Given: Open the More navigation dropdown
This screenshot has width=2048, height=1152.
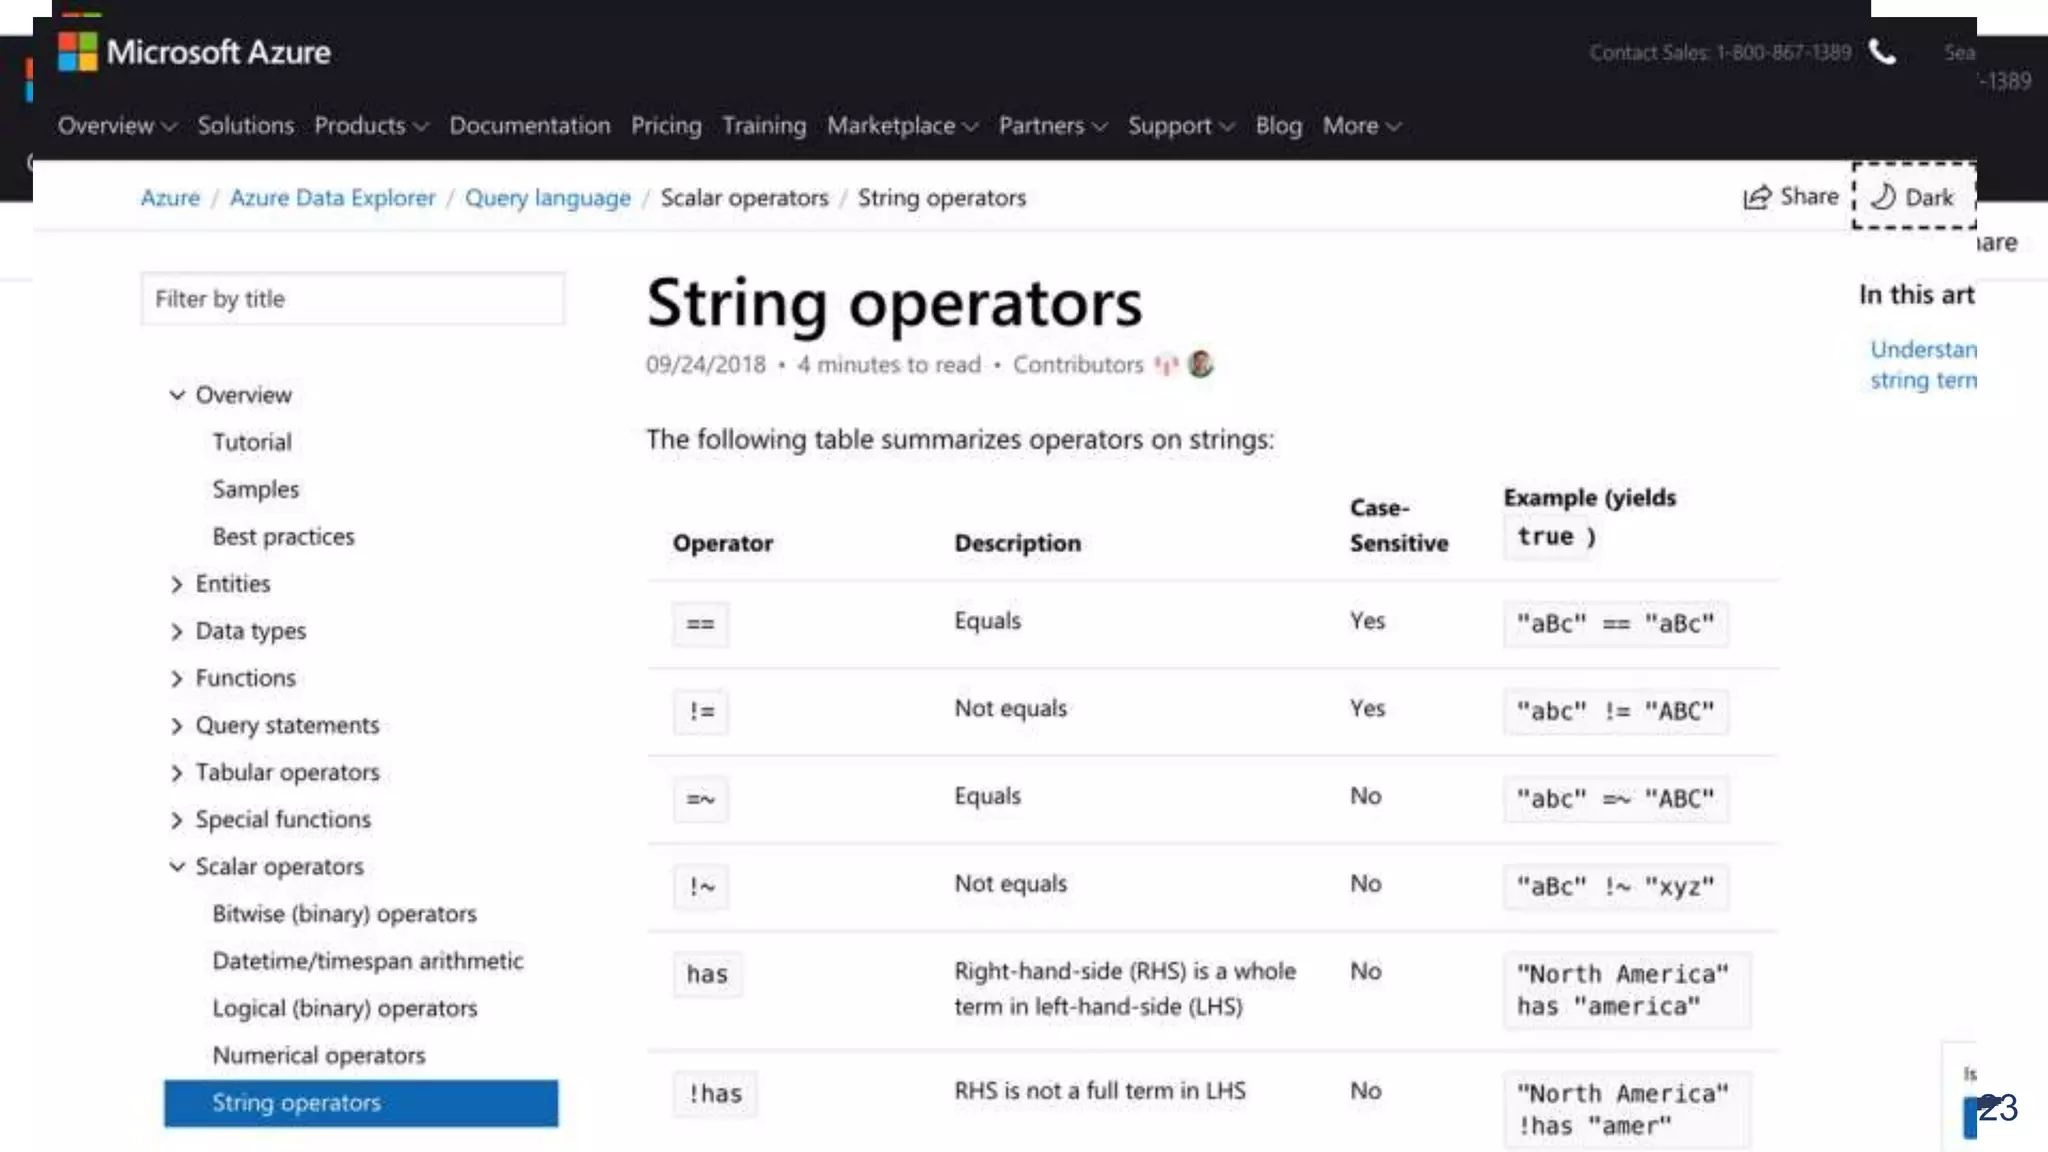Looking at the screenshot, I should coord(1361,126).
